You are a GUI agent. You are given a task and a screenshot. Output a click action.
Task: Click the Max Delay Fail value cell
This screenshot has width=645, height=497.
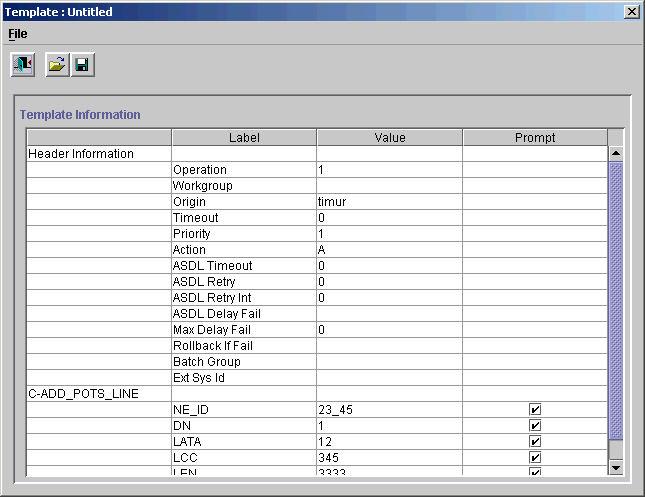click(x=390, y=330)
